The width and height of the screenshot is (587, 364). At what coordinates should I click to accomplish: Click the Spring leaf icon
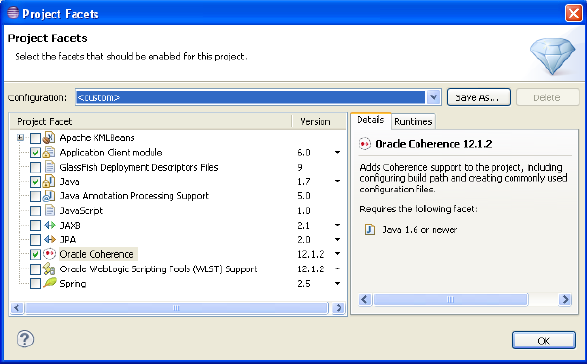pos(49,283)
